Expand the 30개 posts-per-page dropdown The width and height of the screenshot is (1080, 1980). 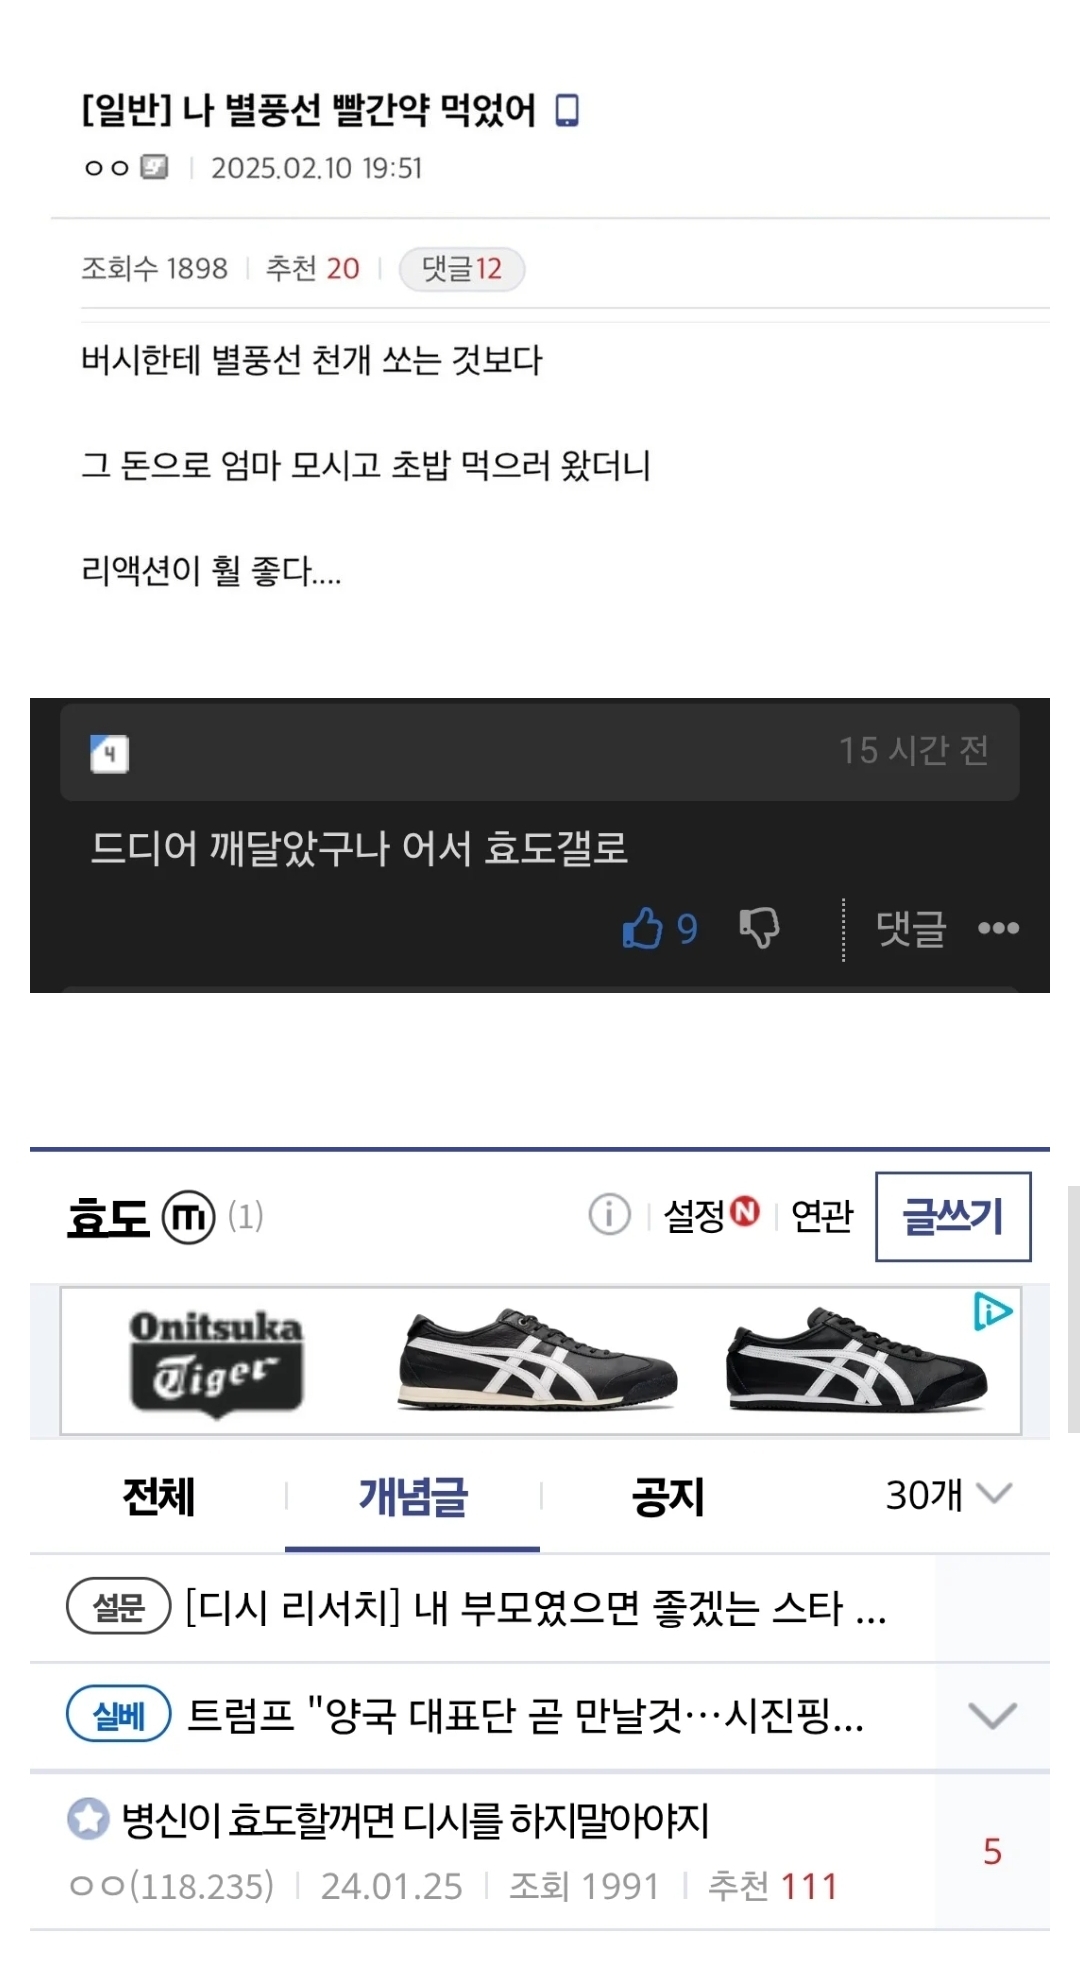pos(949,1495)
